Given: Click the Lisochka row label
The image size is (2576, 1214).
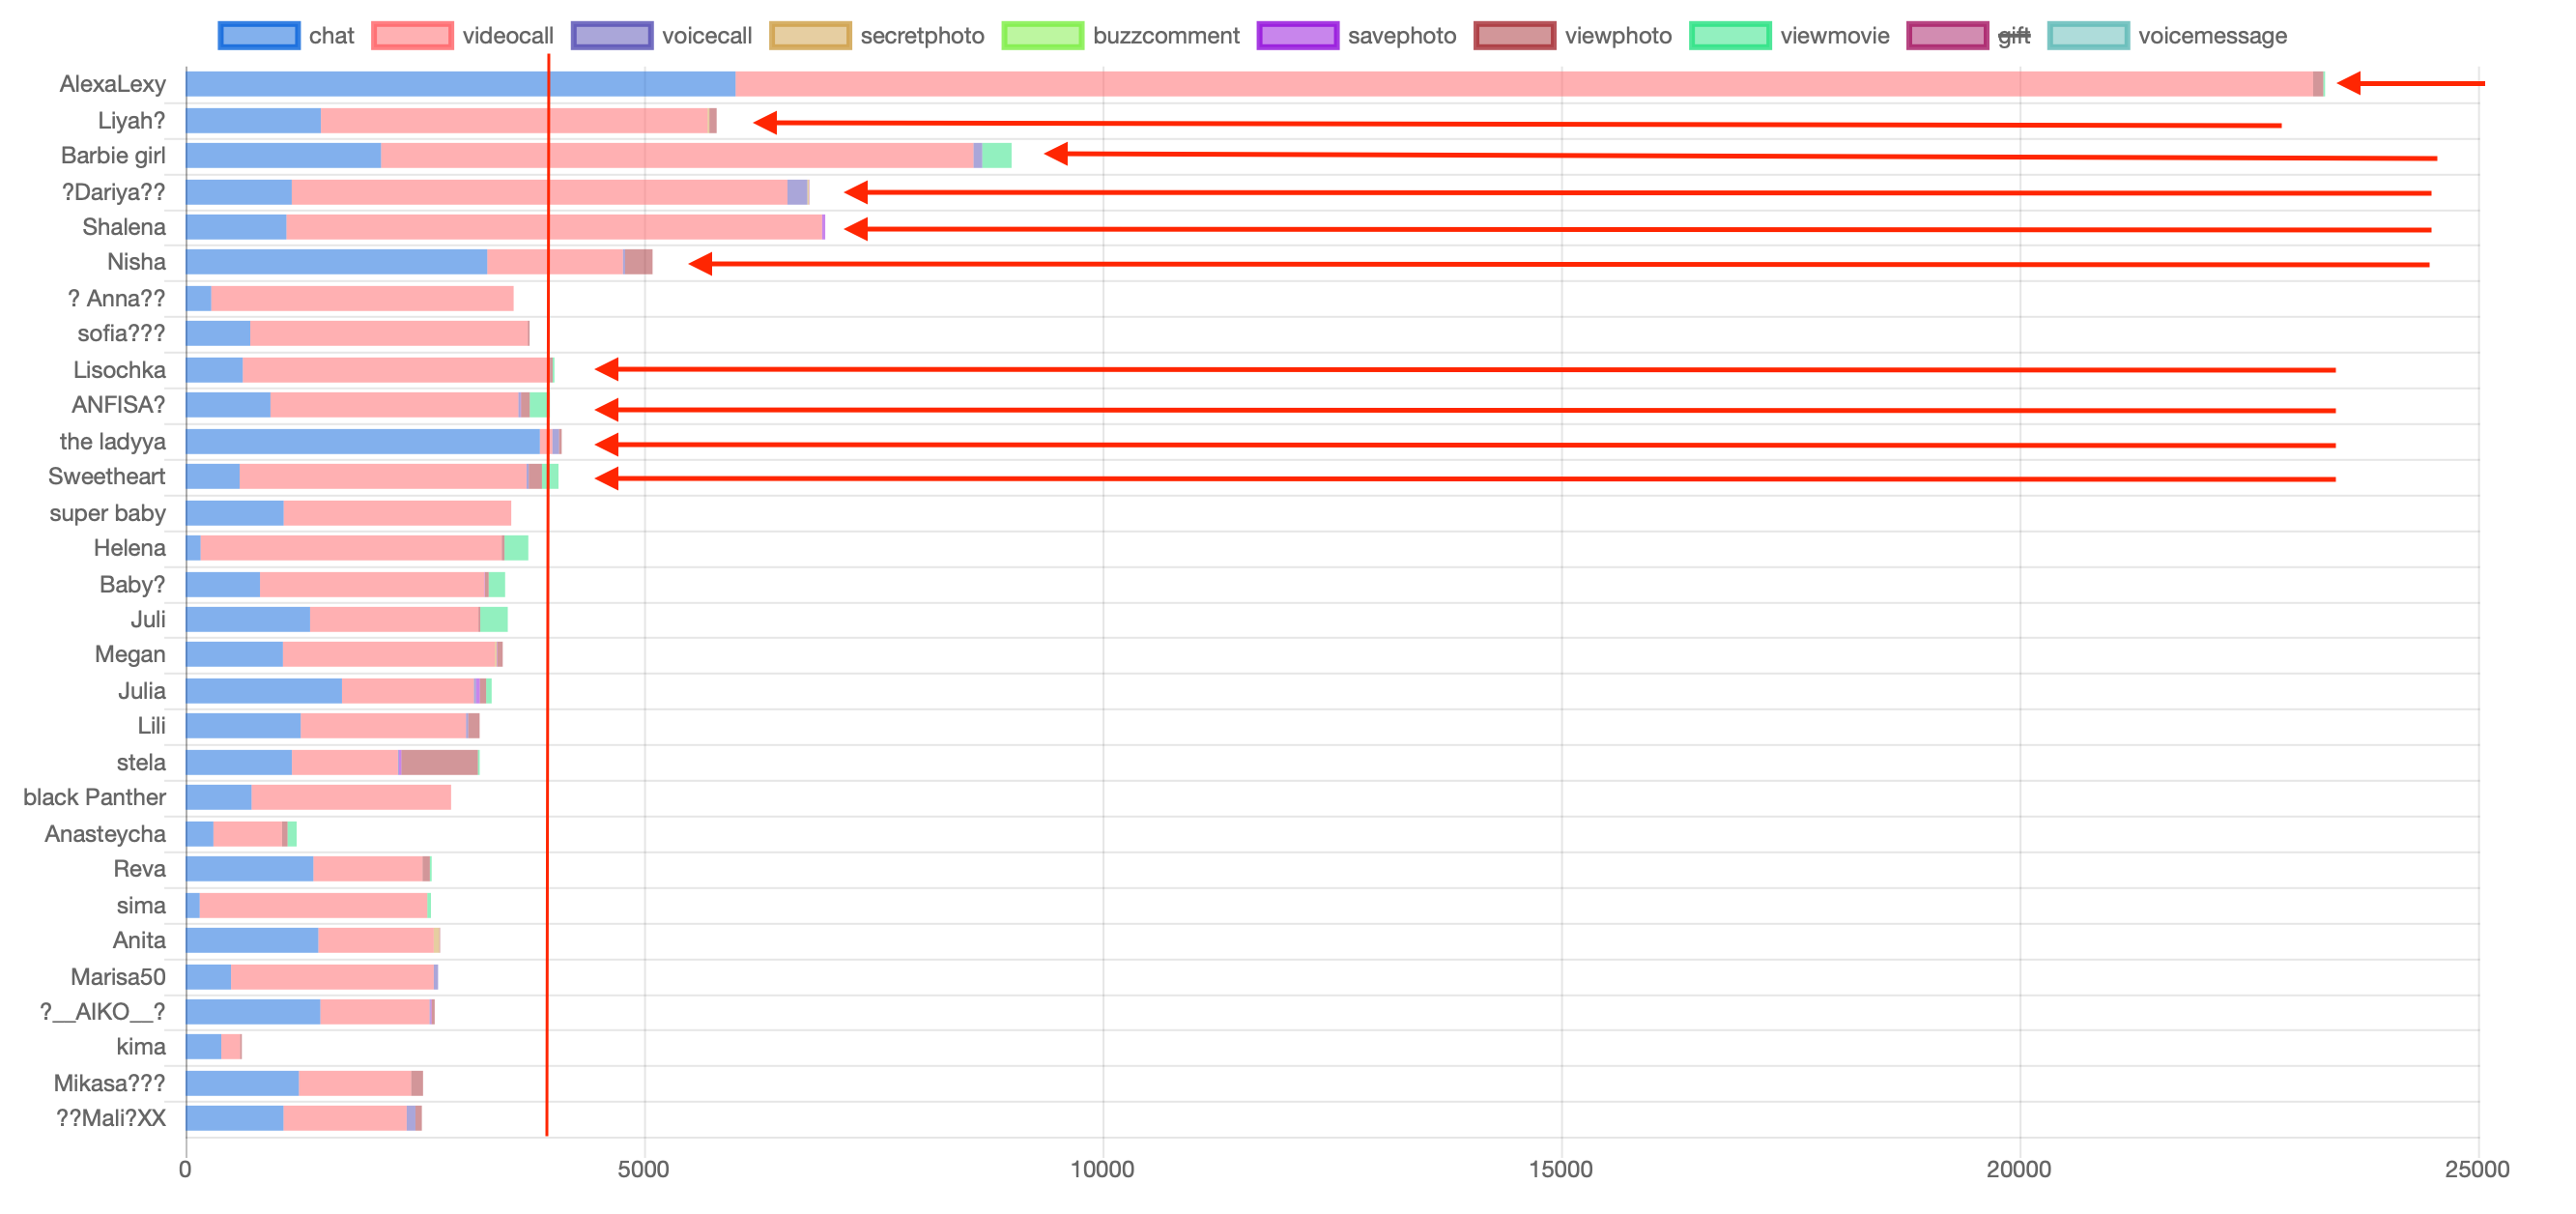Looking at the screenshot, I should pos(119,370).
